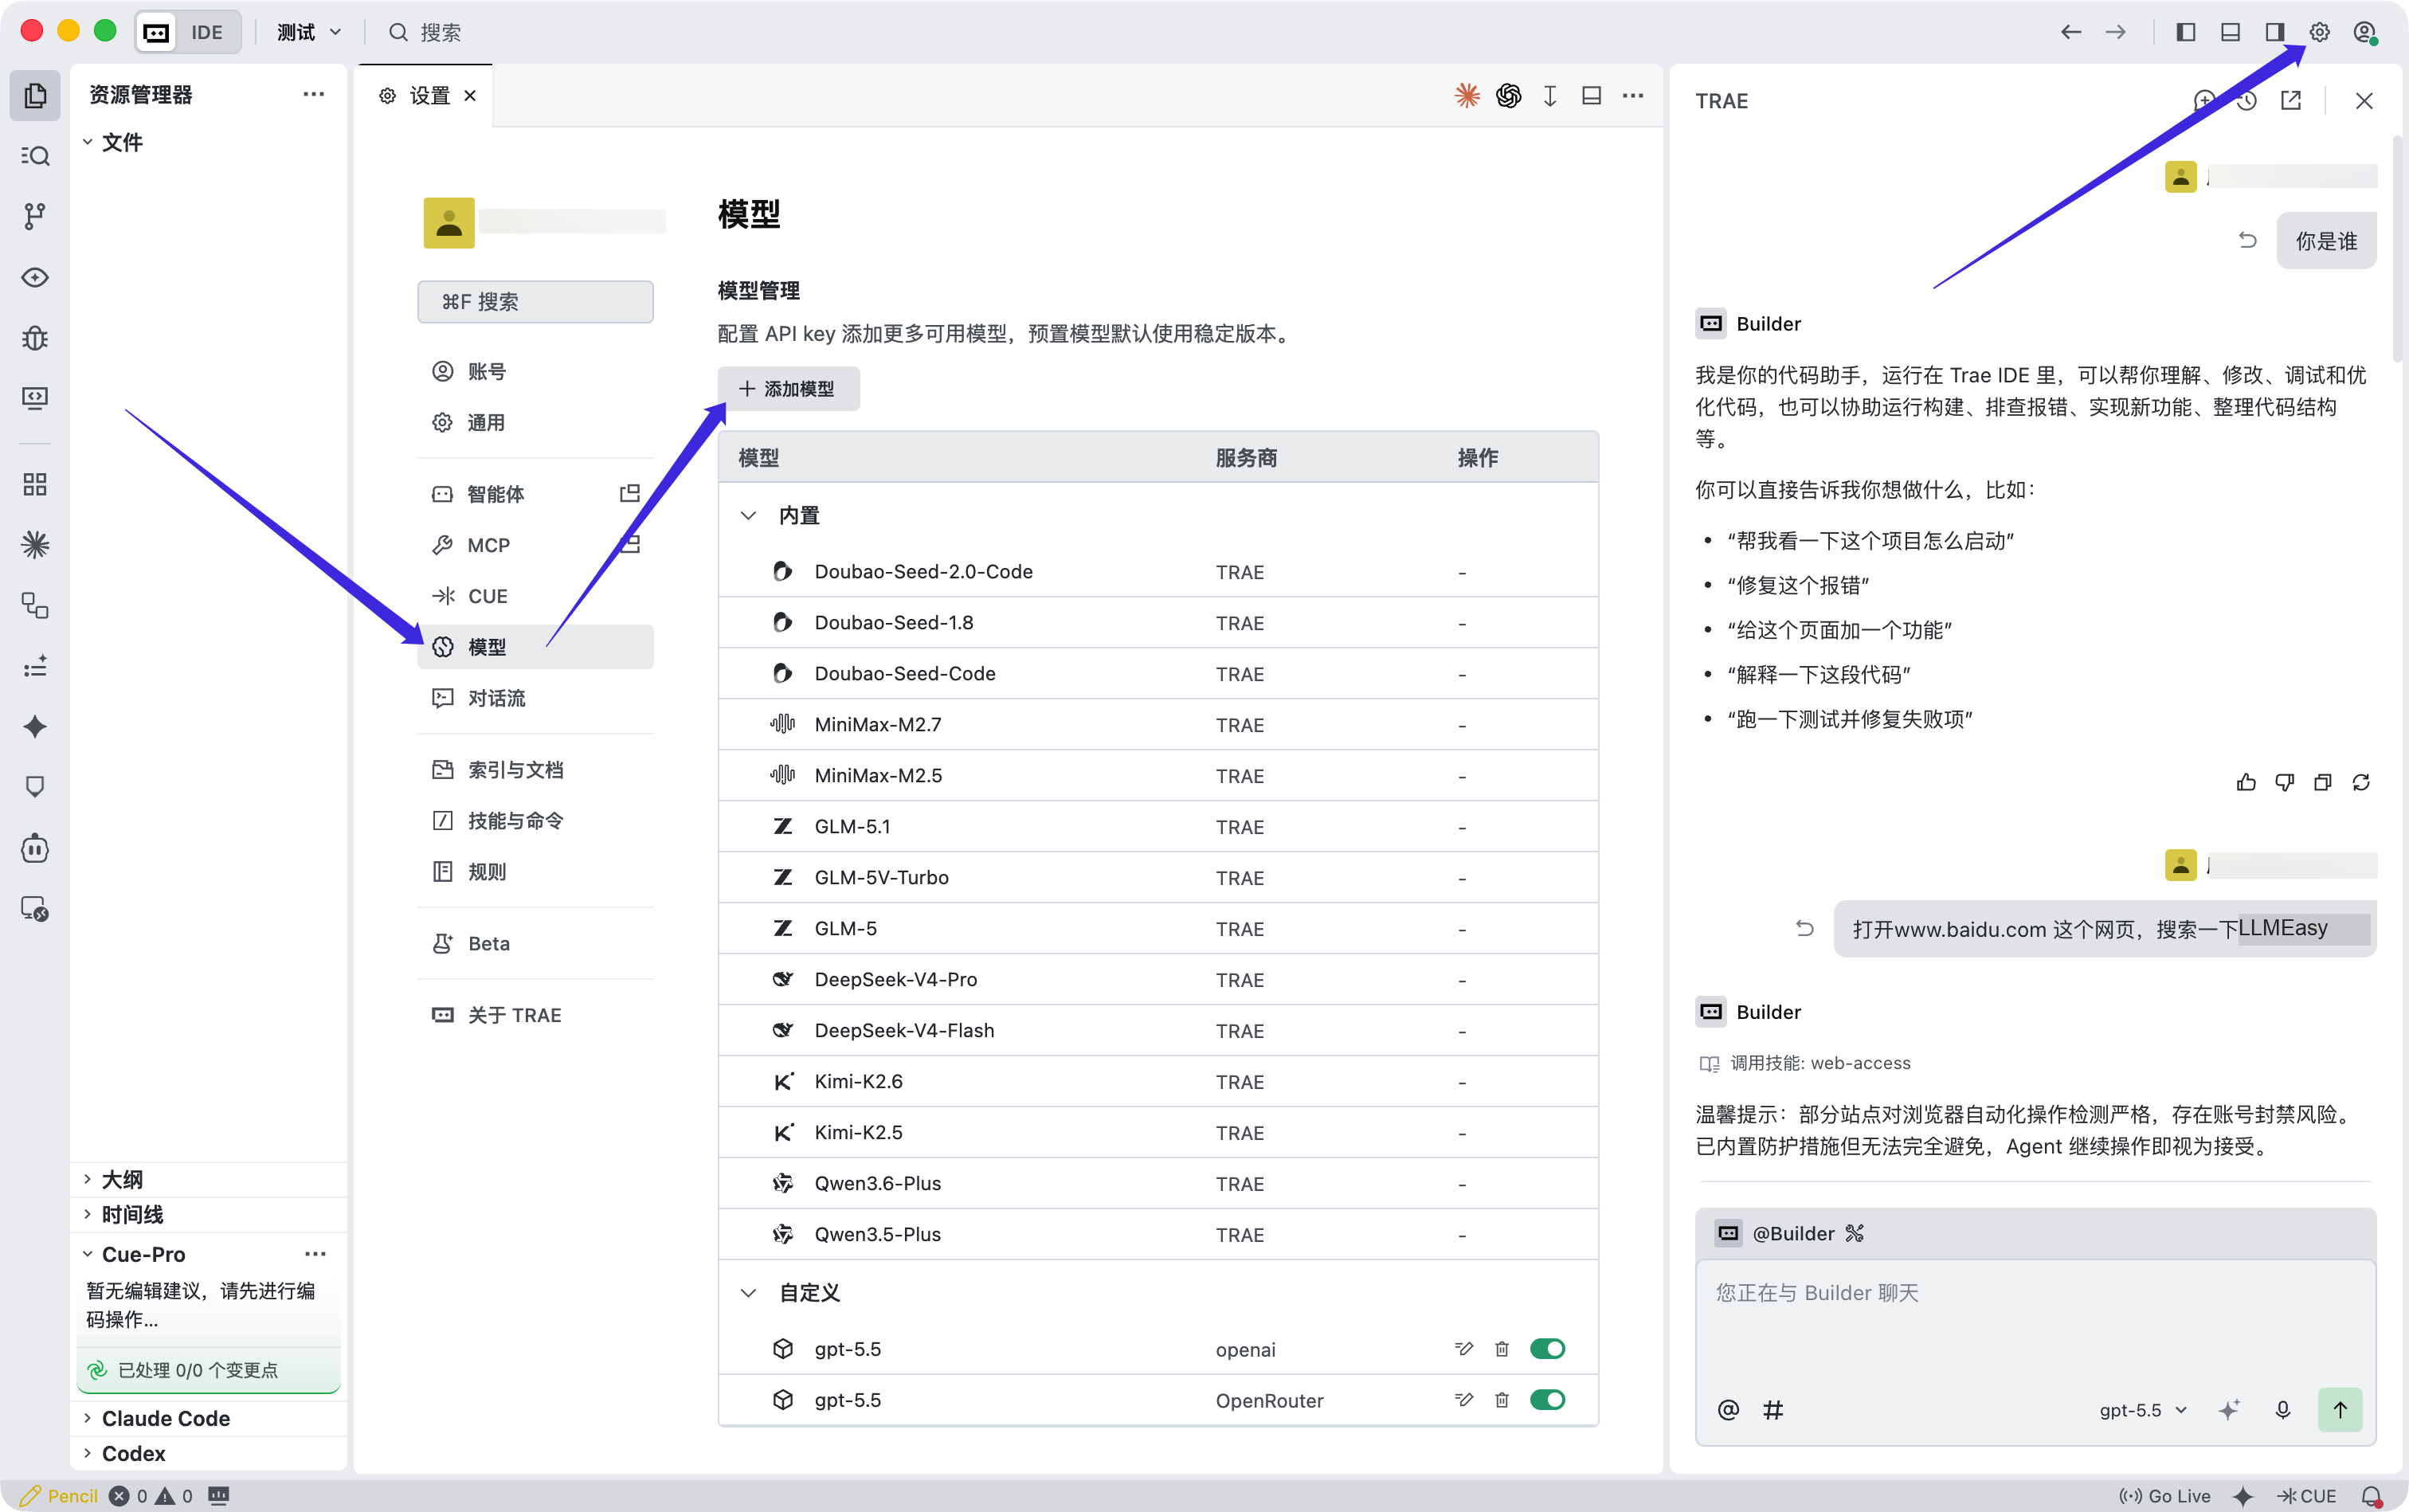2409x1512 pixels.
Task: Click the sparkle prompt optimize icon
Action: coord(2229,1410)
